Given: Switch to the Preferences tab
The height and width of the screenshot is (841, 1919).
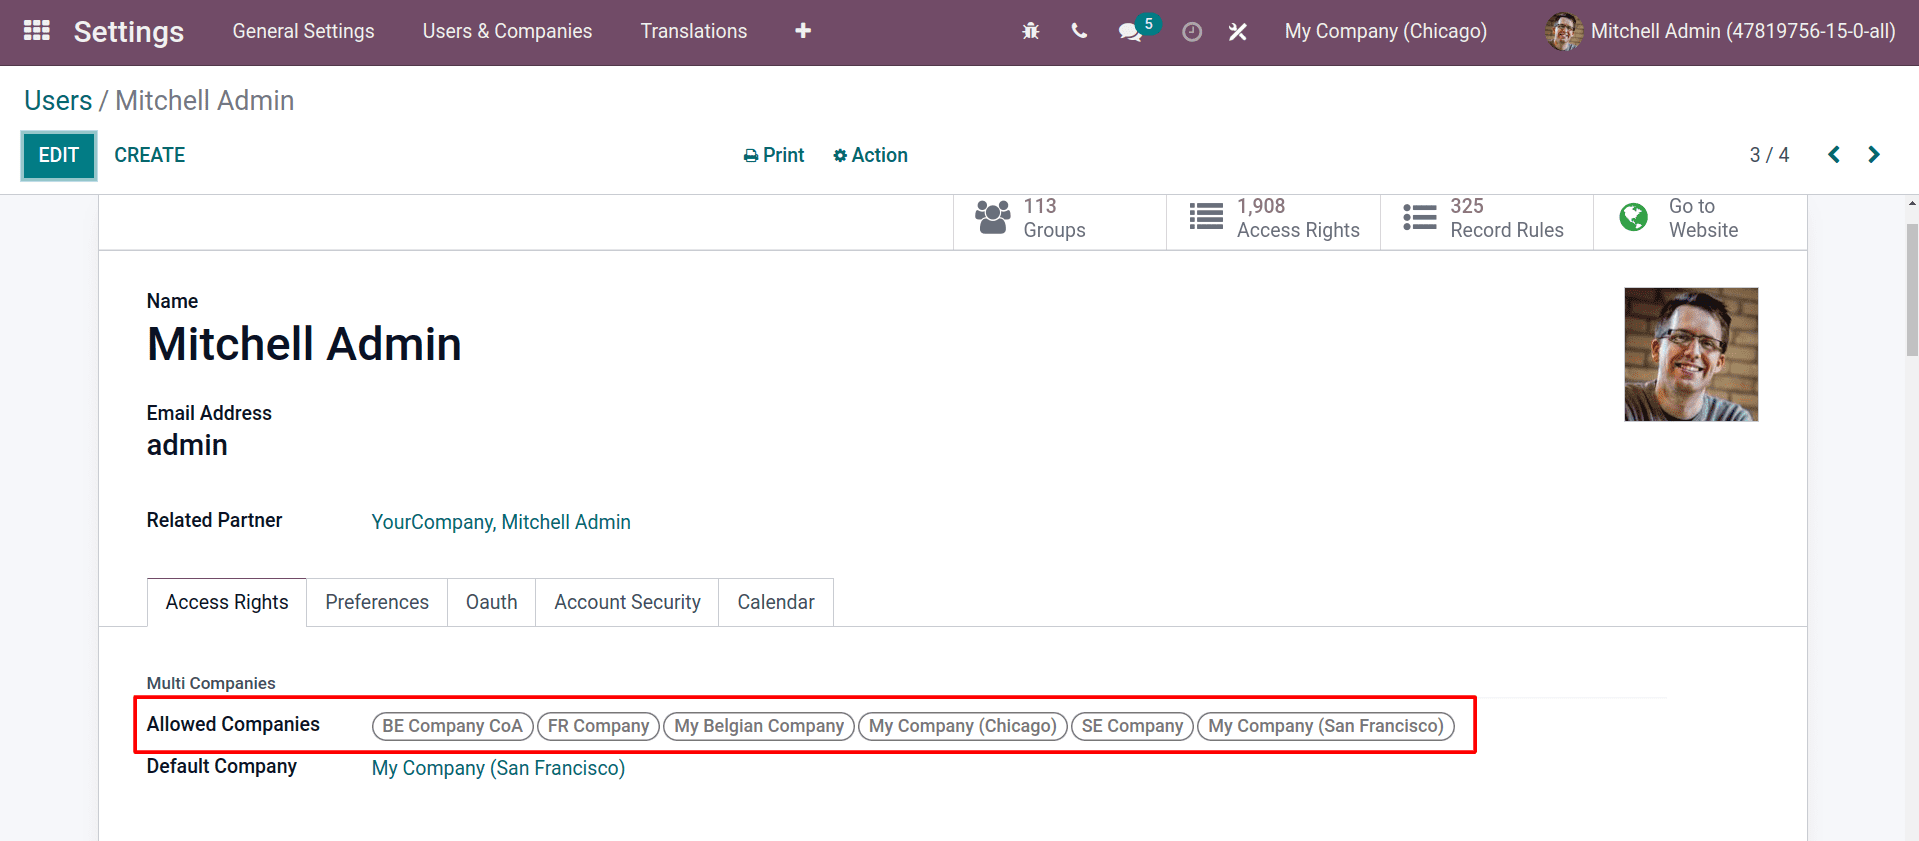Looking at the screenshot, I should coord(377,602).
